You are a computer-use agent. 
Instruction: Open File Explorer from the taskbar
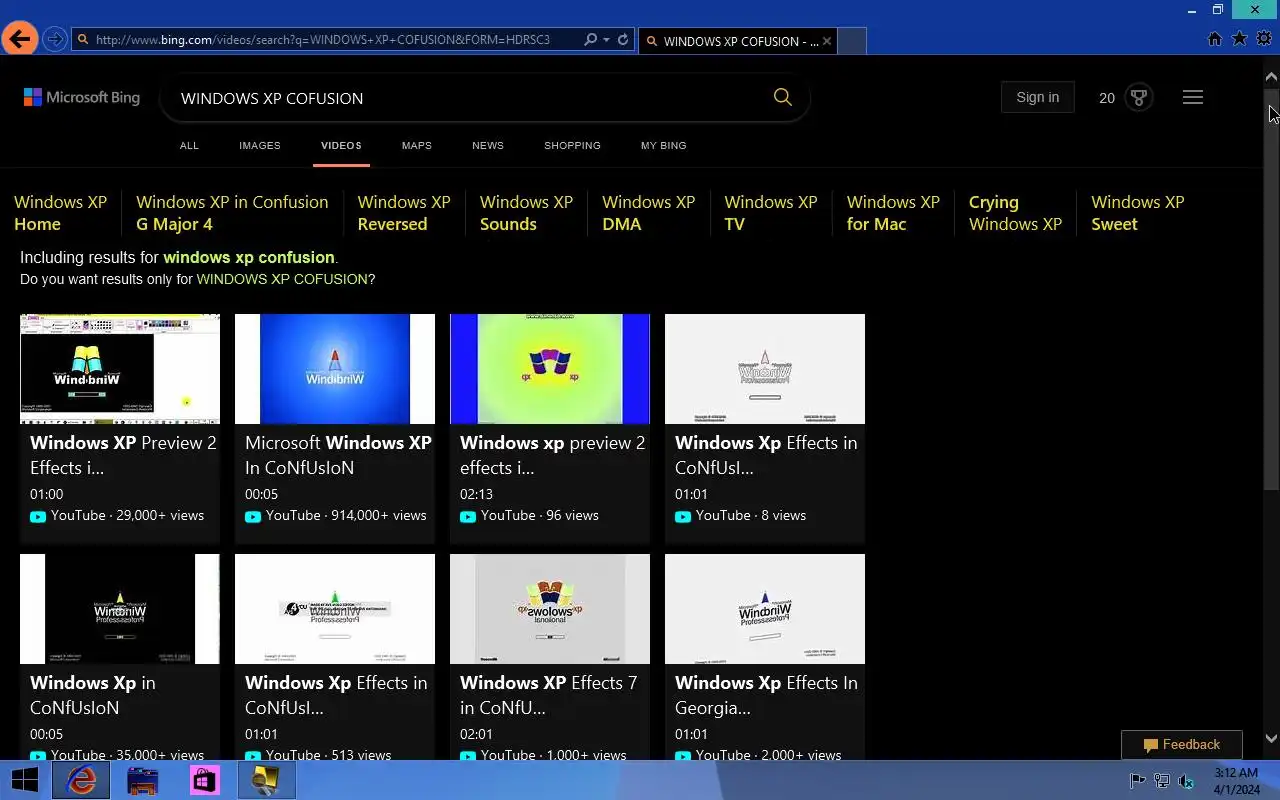click(143, 780)
